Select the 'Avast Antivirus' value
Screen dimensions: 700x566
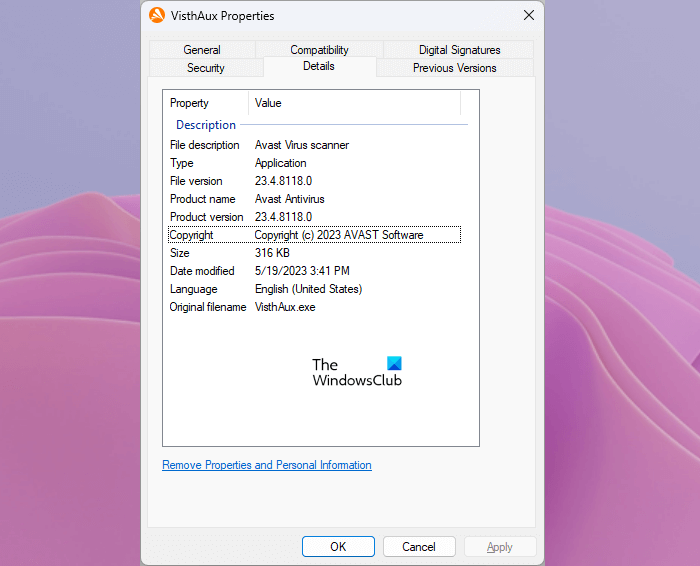pos(290,199)
